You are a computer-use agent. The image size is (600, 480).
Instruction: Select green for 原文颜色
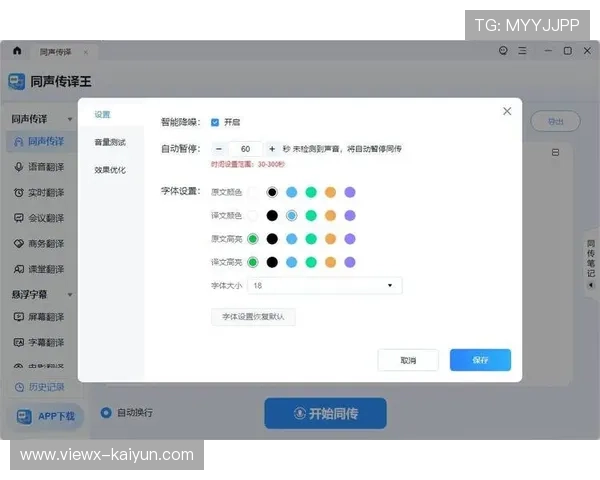tap(311, 192)
